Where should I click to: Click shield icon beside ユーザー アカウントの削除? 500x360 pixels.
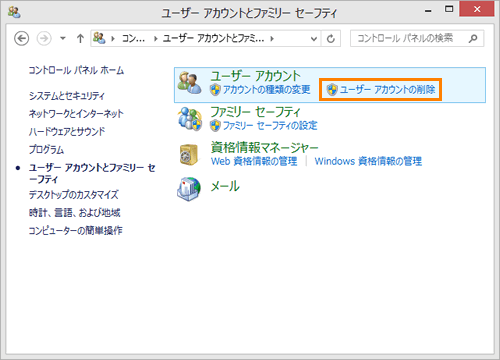pyautogui.click(x=332, y=89)
